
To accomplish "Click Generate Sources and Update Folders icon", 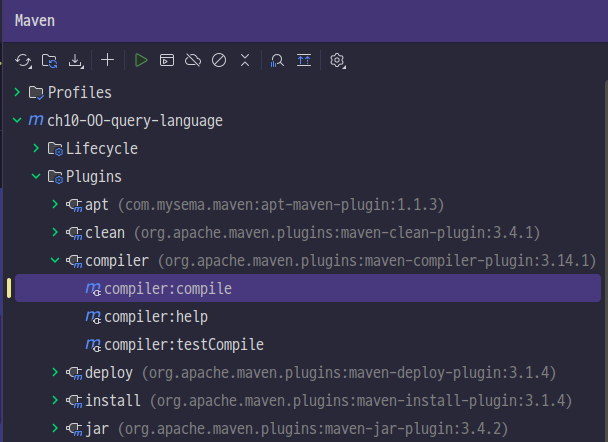I will (x=50, y=60).
